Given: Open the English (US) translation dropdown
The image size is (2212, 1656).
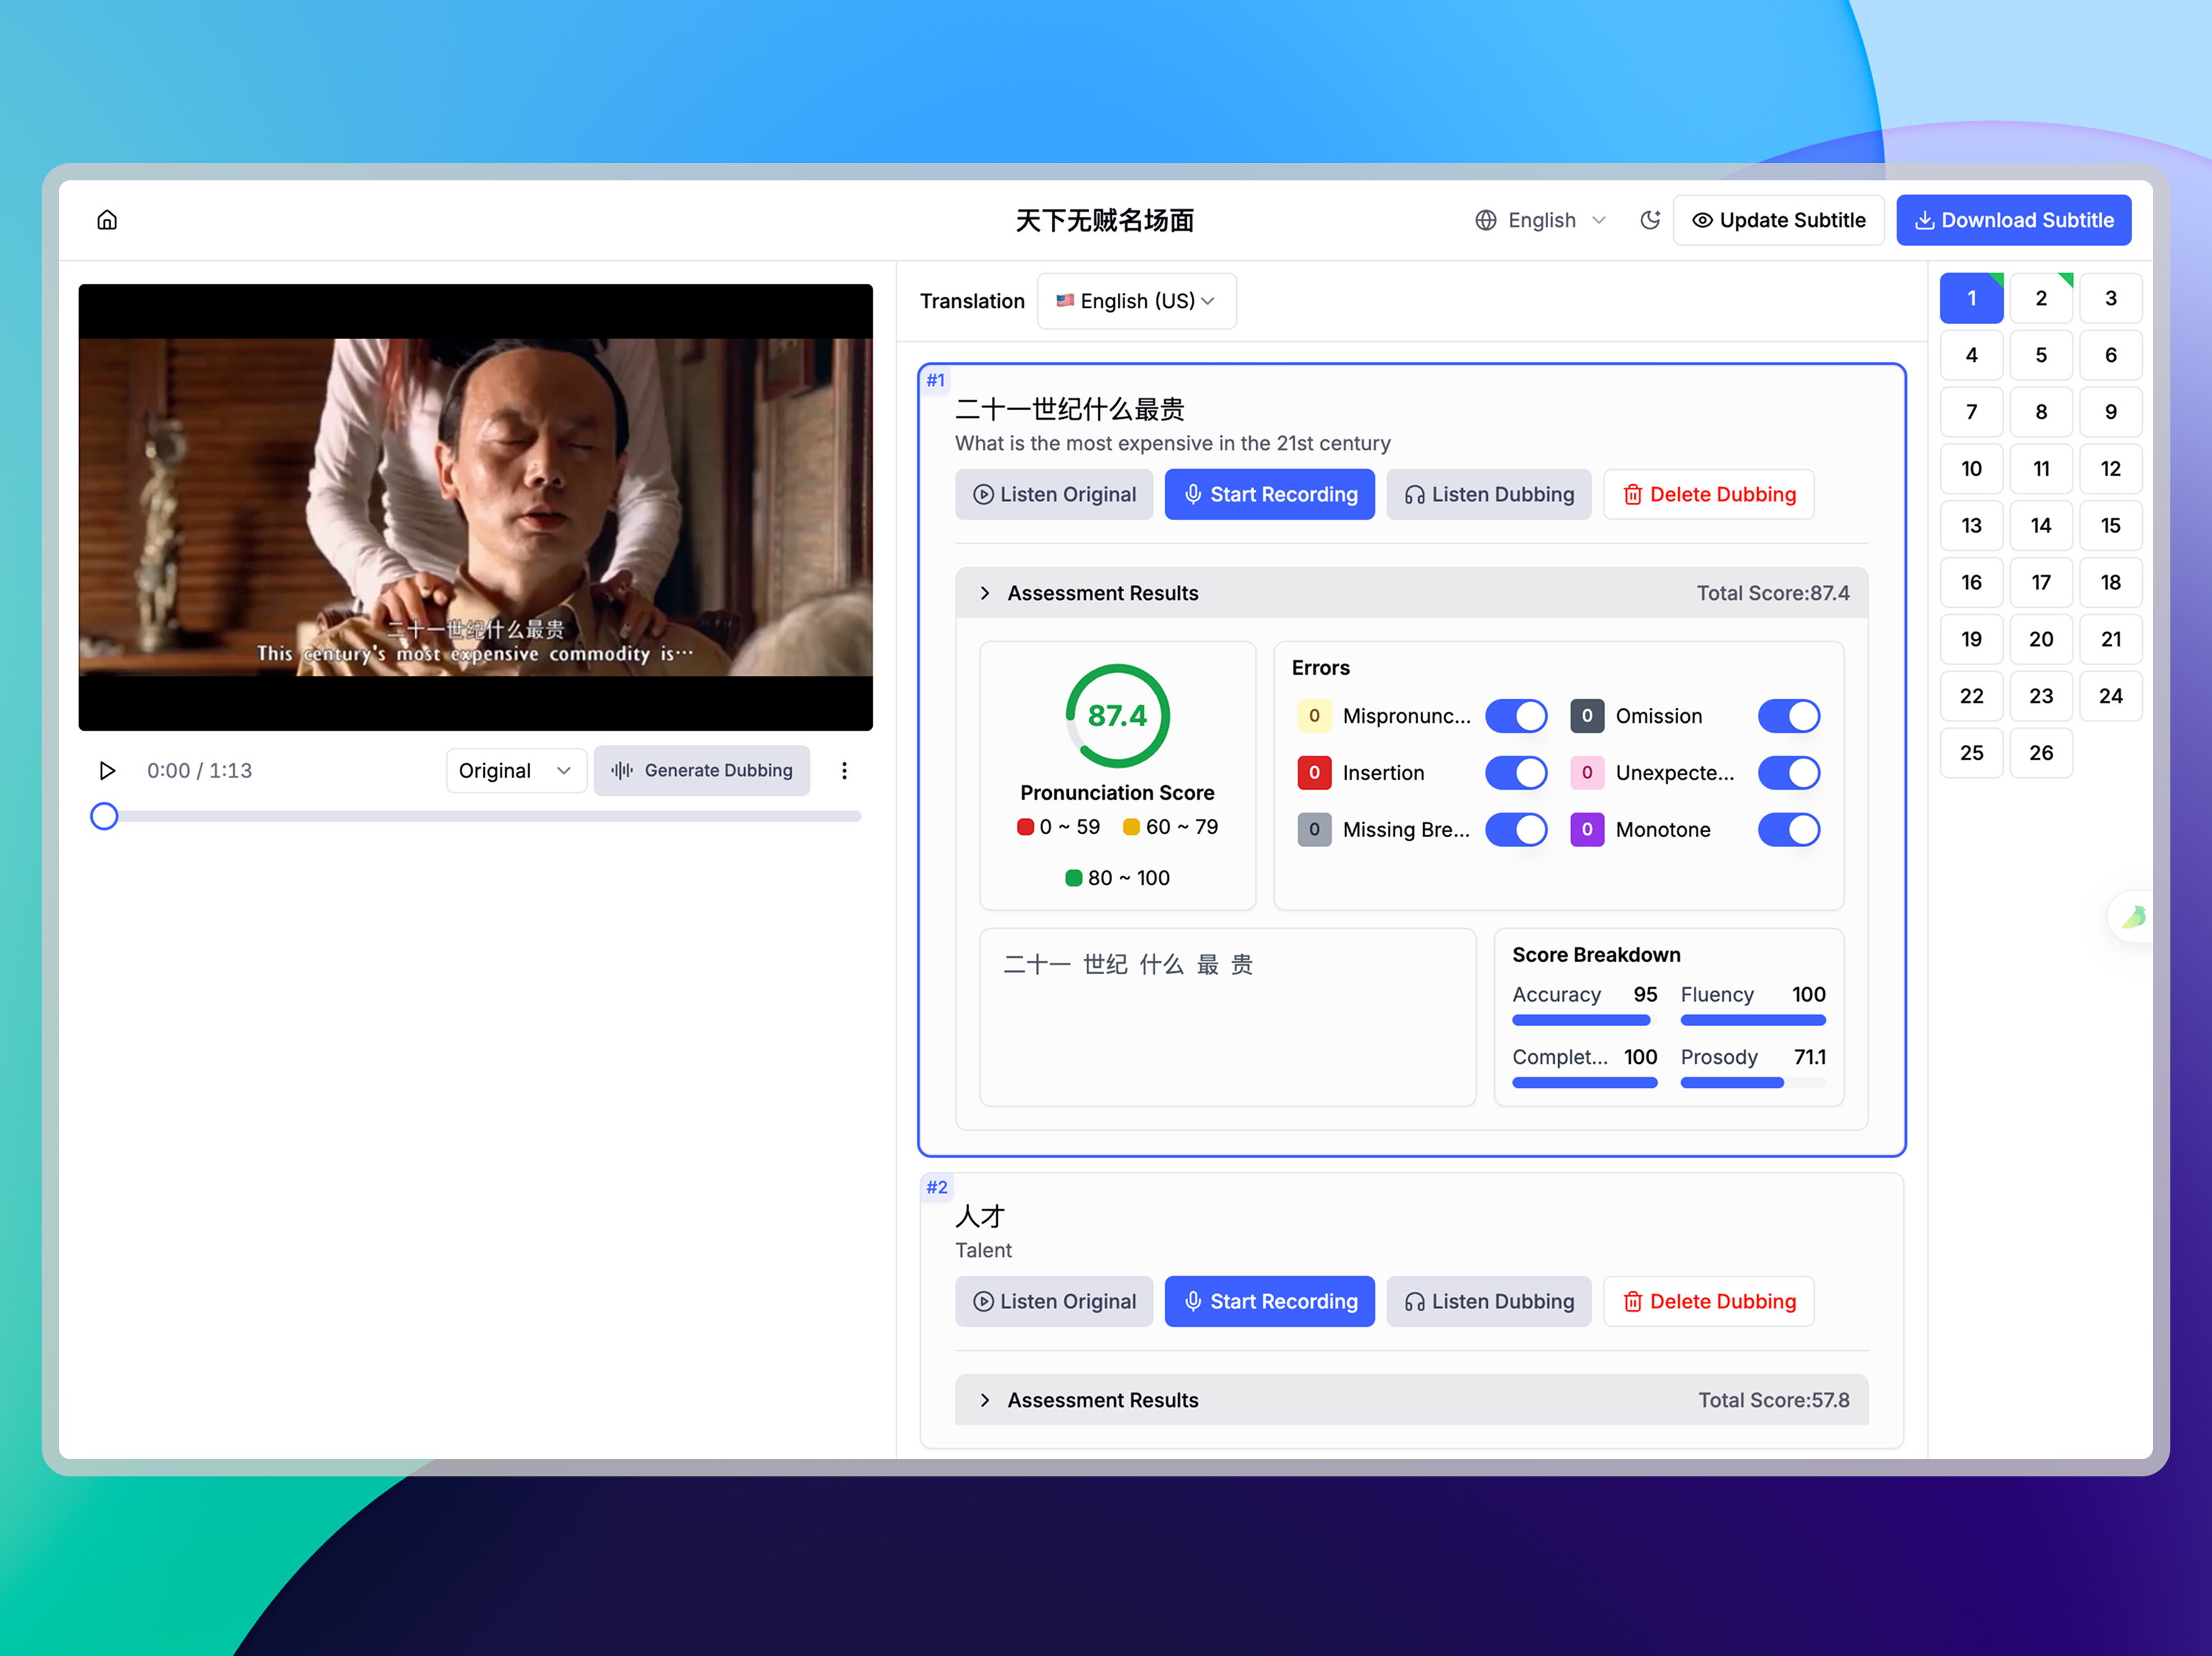Looking at the screenshot, I should (x=1136, y=301).
